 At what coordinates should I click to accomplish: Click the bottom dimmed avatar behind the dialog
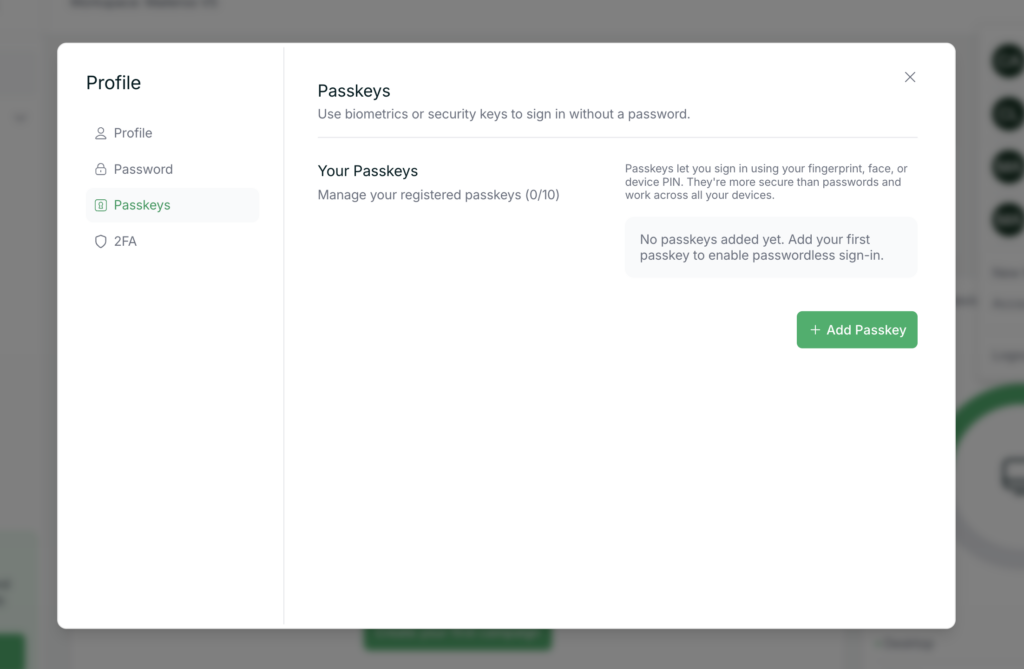point(1005,217)
